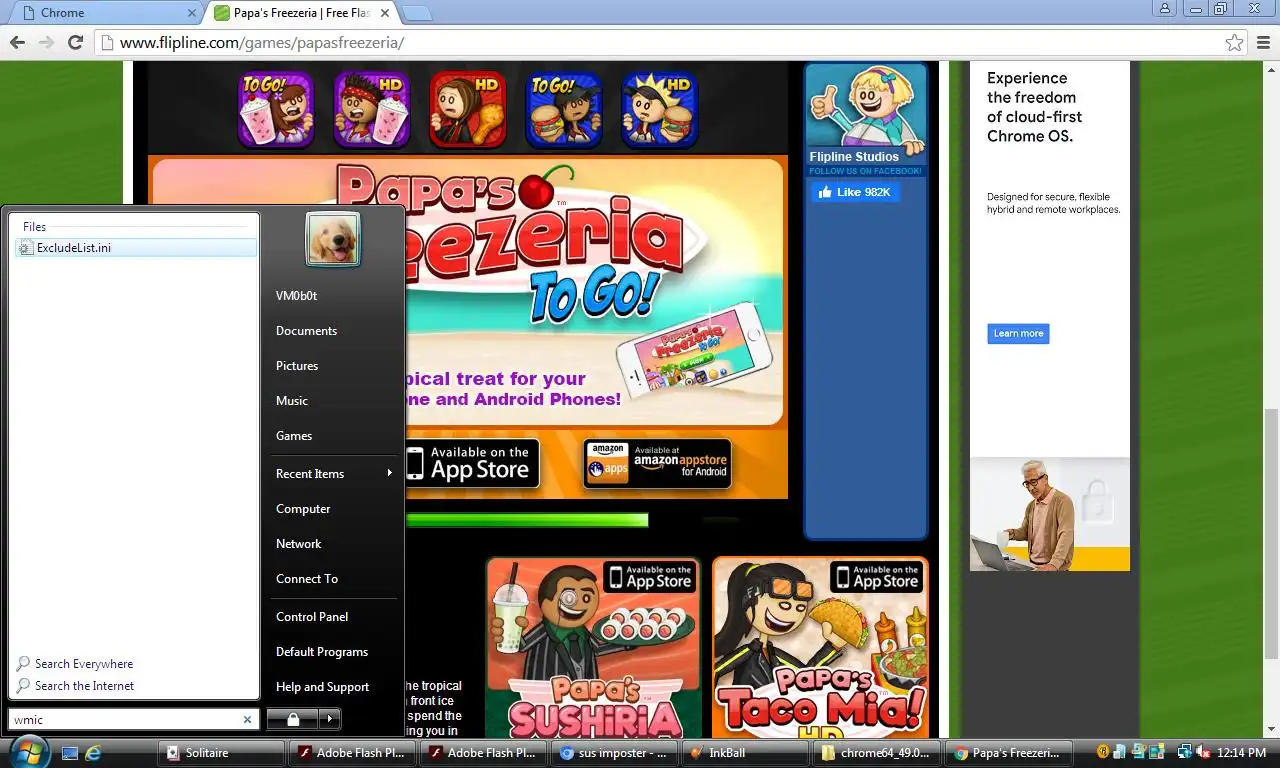Open the Papa's Taco Mia HD thumbnail
Viewport: 1280px width, 768px height.
[x=820, y=648]
